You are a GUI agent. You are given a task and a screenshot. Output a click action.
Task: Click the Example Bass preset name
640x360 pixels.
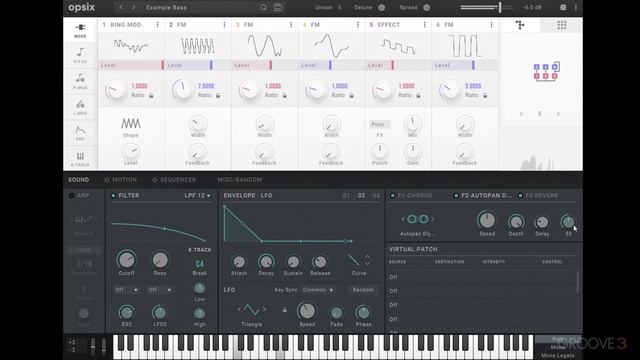pos(166,7)
